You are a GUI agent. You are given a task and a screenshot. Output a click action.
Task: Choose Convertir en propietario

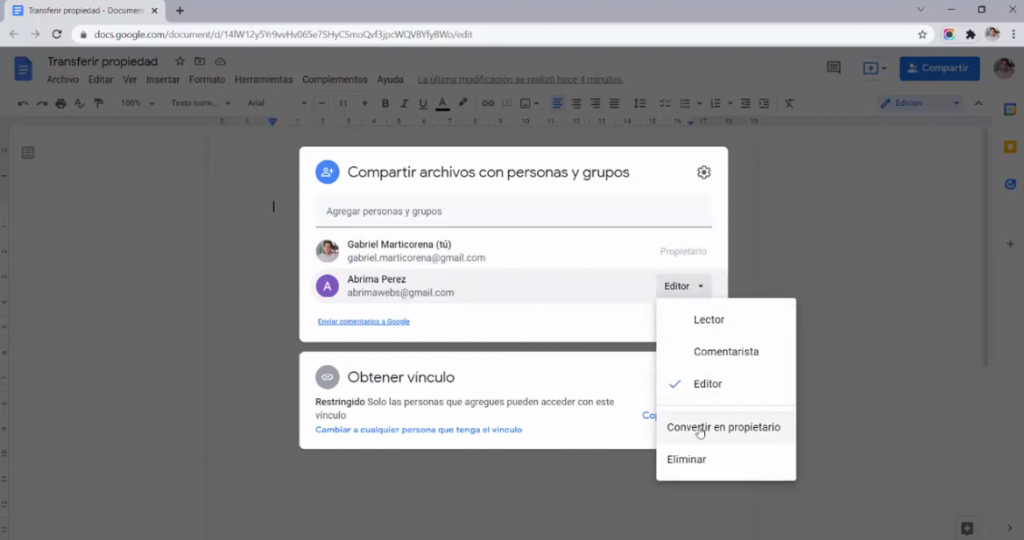pos(723,427)
